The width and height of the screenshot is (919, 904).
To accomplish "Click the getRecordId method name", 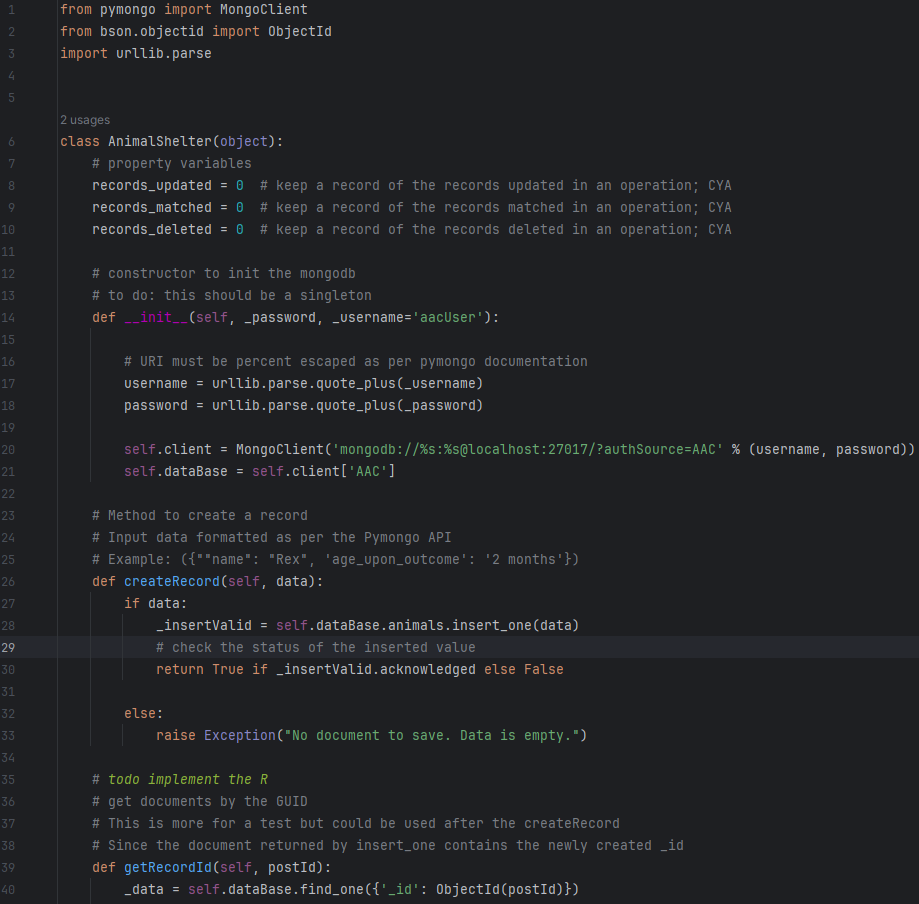I will pos(167,867).
